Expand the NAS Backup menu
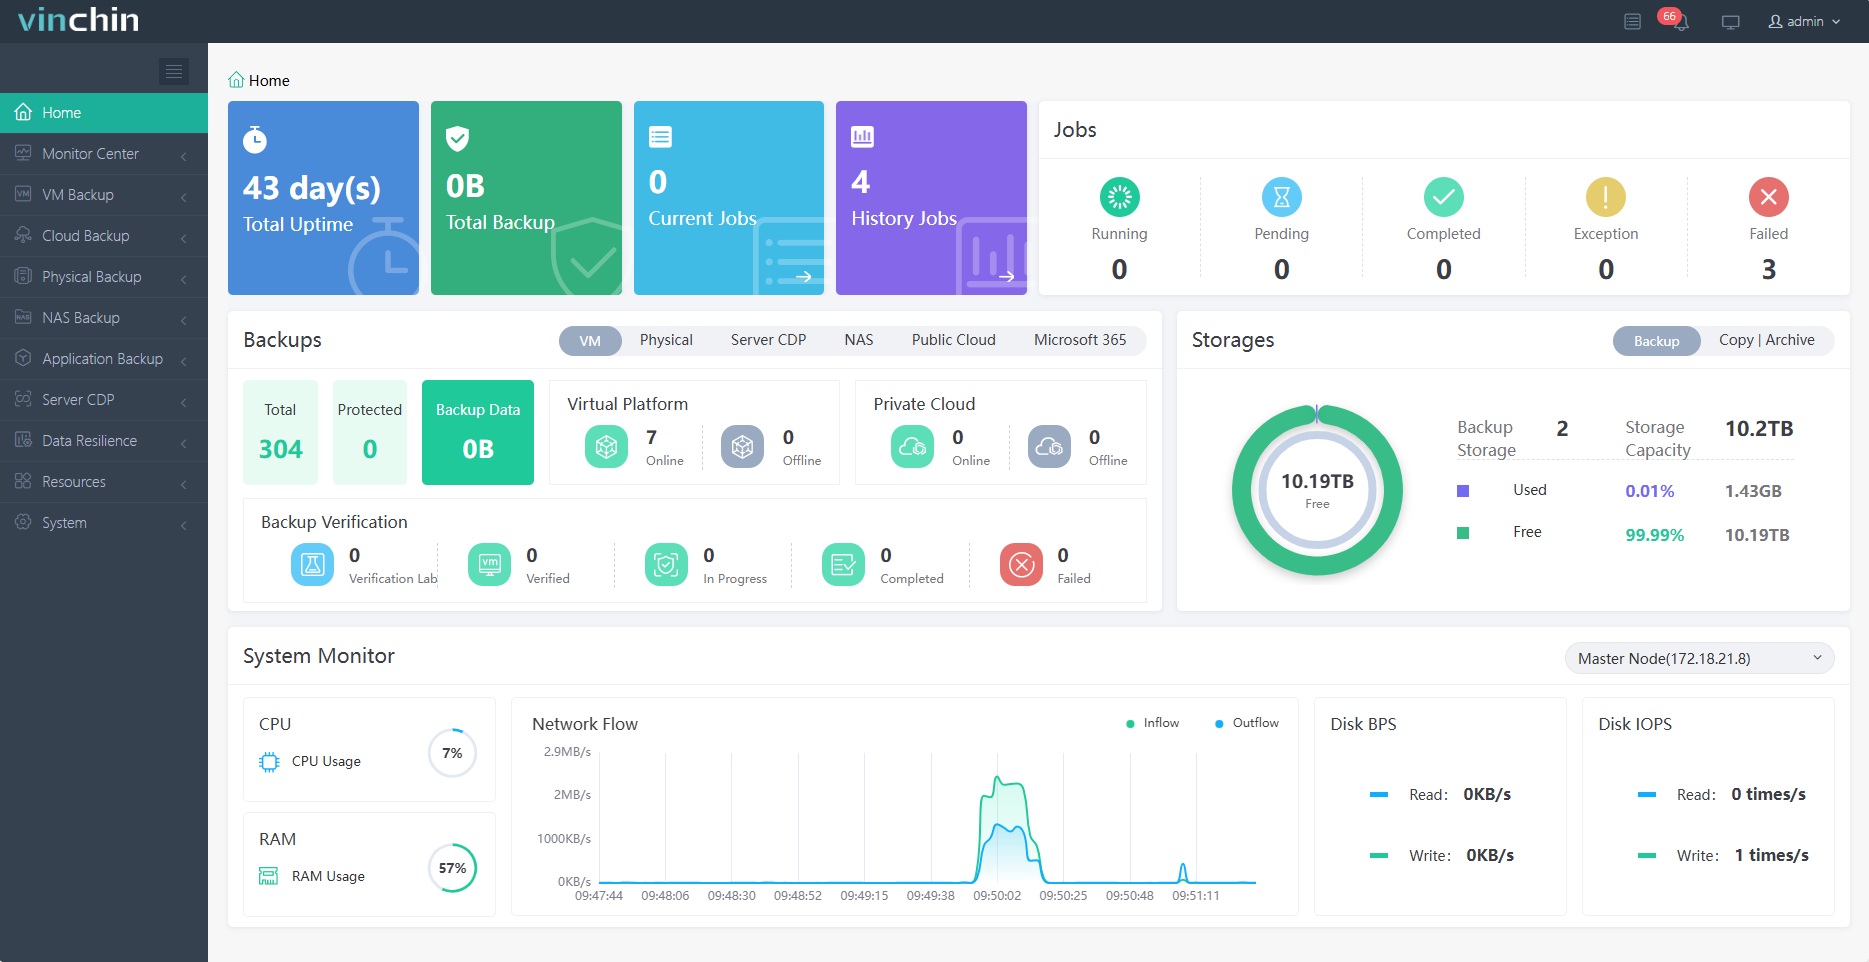1869x962 pixels. pyautogui.click(x=104, y=318)
